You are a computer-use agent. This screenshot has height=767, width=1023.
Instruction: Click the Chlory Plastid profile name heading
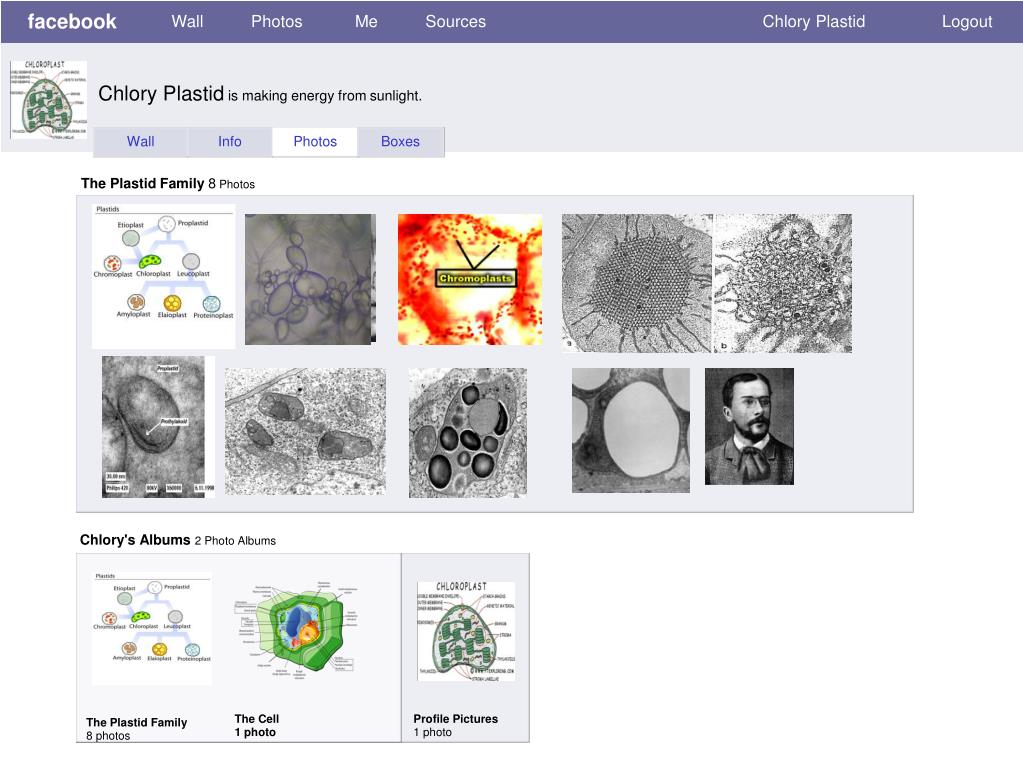(x=161, y=93)
